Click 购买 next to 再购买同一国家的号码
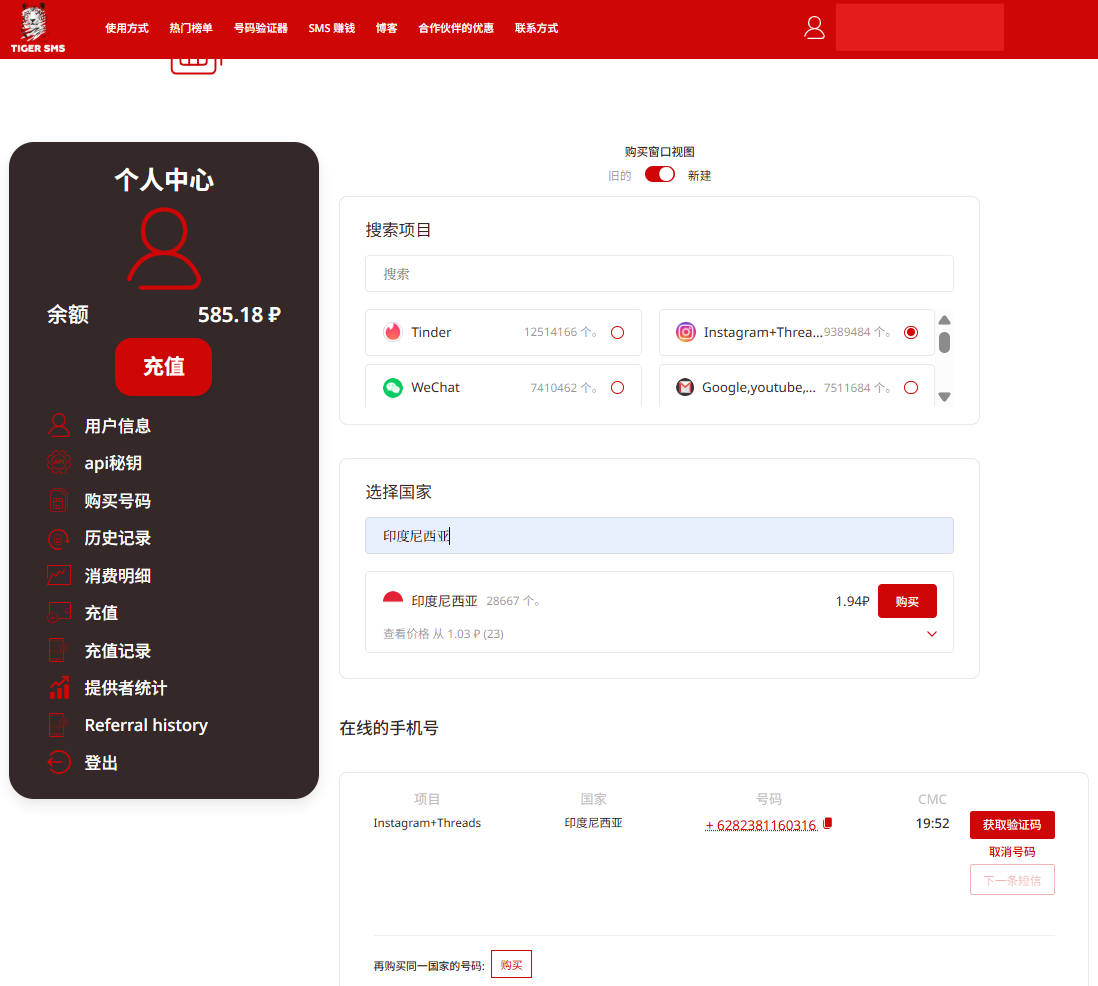The width and height of the screenshot is (1098, 986). point(511,964)
